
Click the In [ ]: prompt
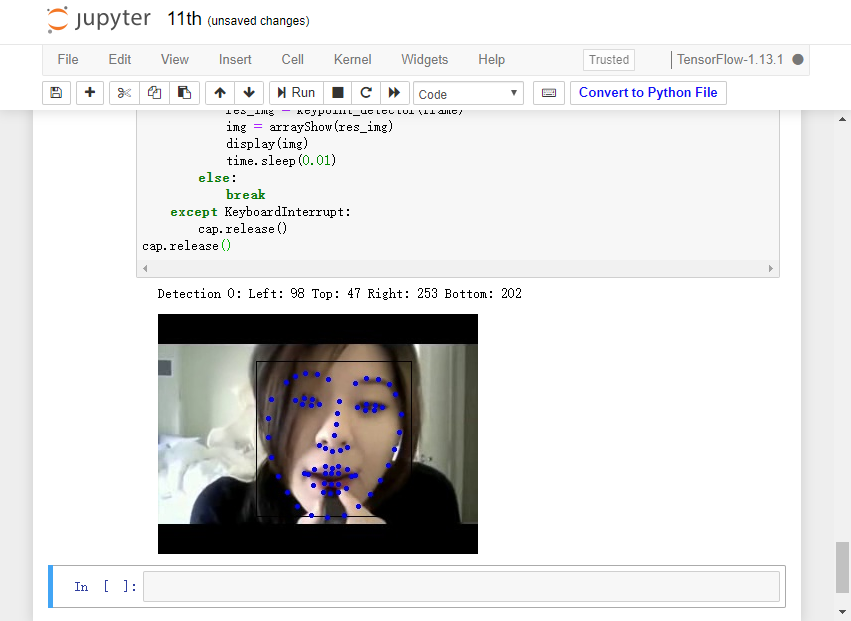point(105,587)
